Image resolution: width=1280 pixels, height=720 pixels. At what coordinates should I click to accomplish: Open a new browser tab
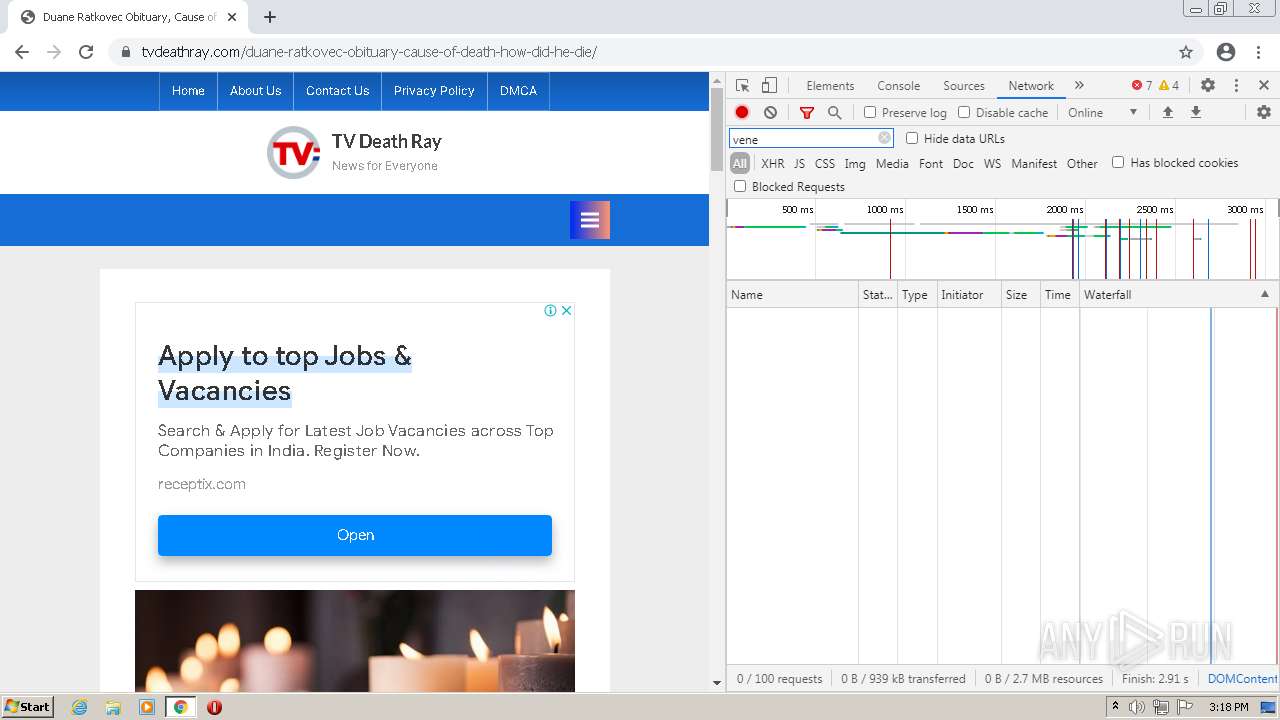[x=270, y=17]
